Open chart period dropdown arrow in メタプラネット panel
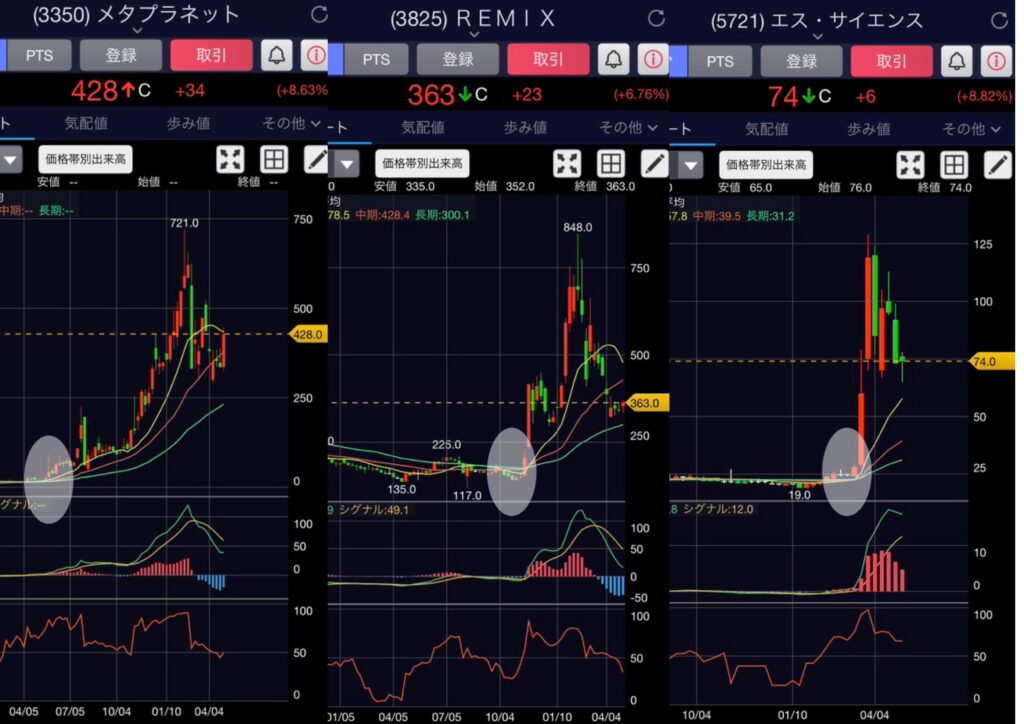The width and height of the screenshot is (1024, 724). 11,159
